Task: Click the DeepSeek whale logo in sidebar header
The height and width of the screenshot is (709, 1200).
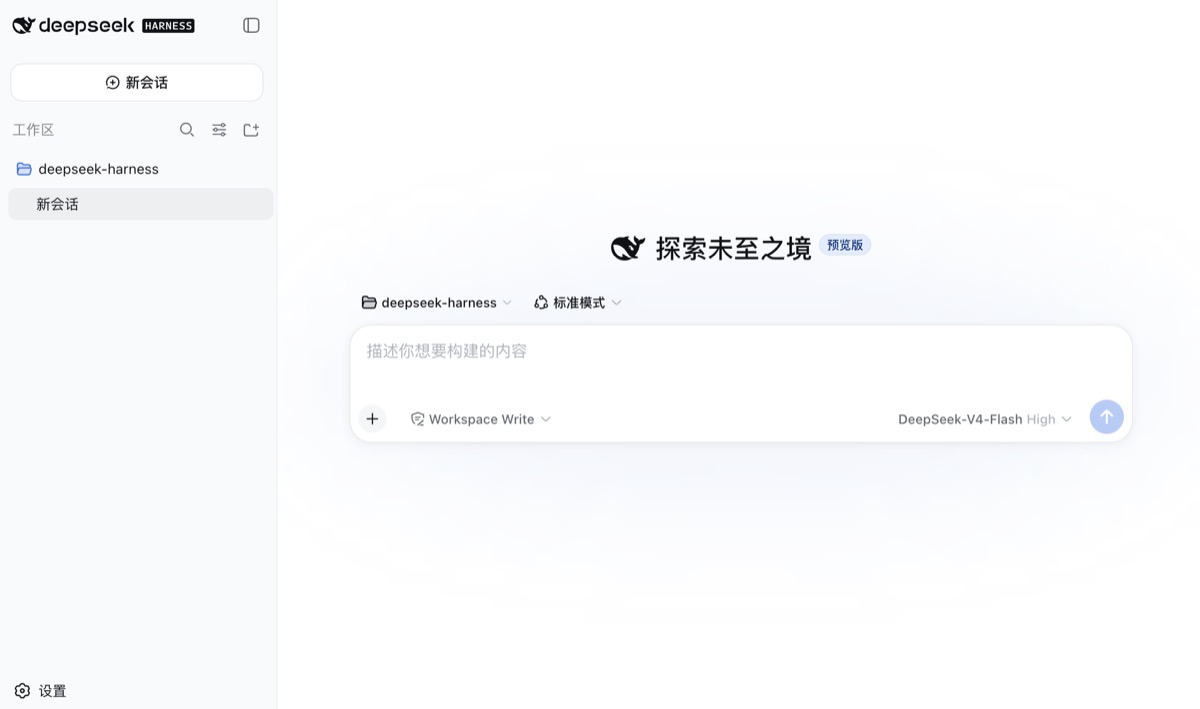Action: tap(23, 26)
